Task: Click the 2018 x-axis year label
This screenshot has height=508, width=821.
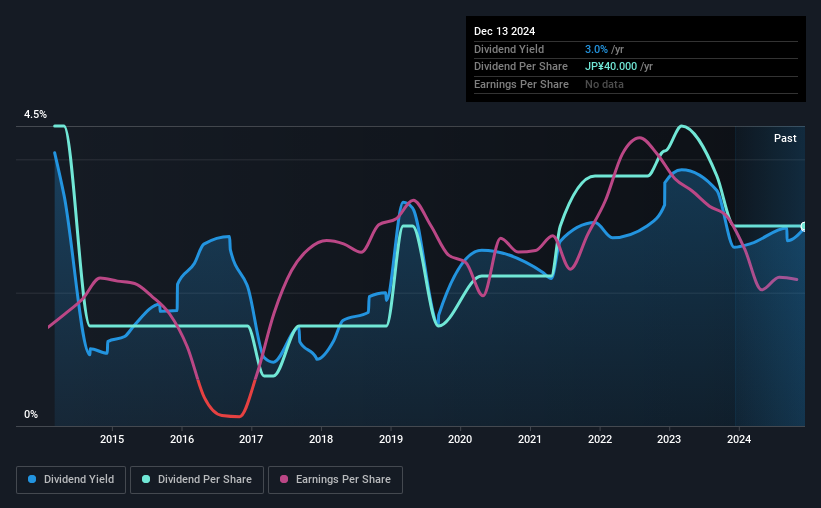Action: coord(321,439)
